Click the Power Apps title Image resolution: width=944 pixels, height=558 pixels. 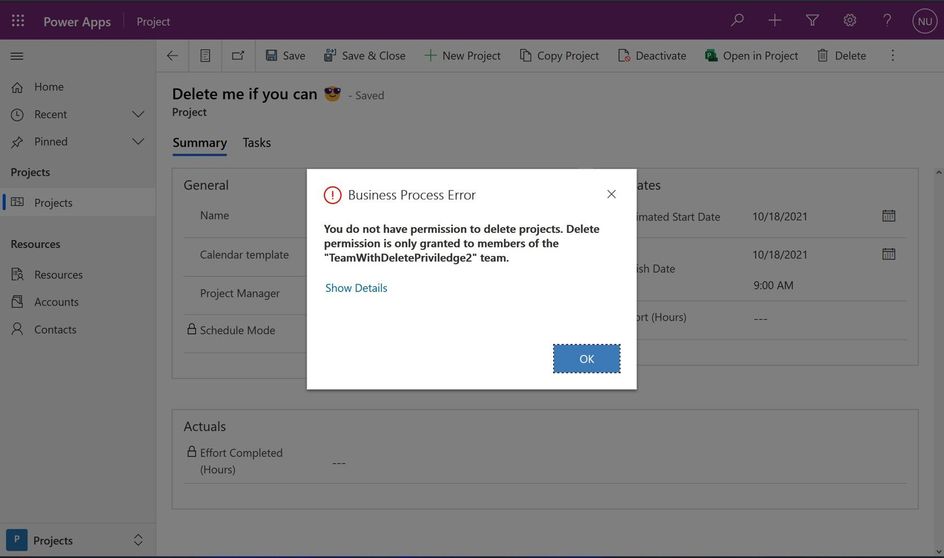(77, 22)
